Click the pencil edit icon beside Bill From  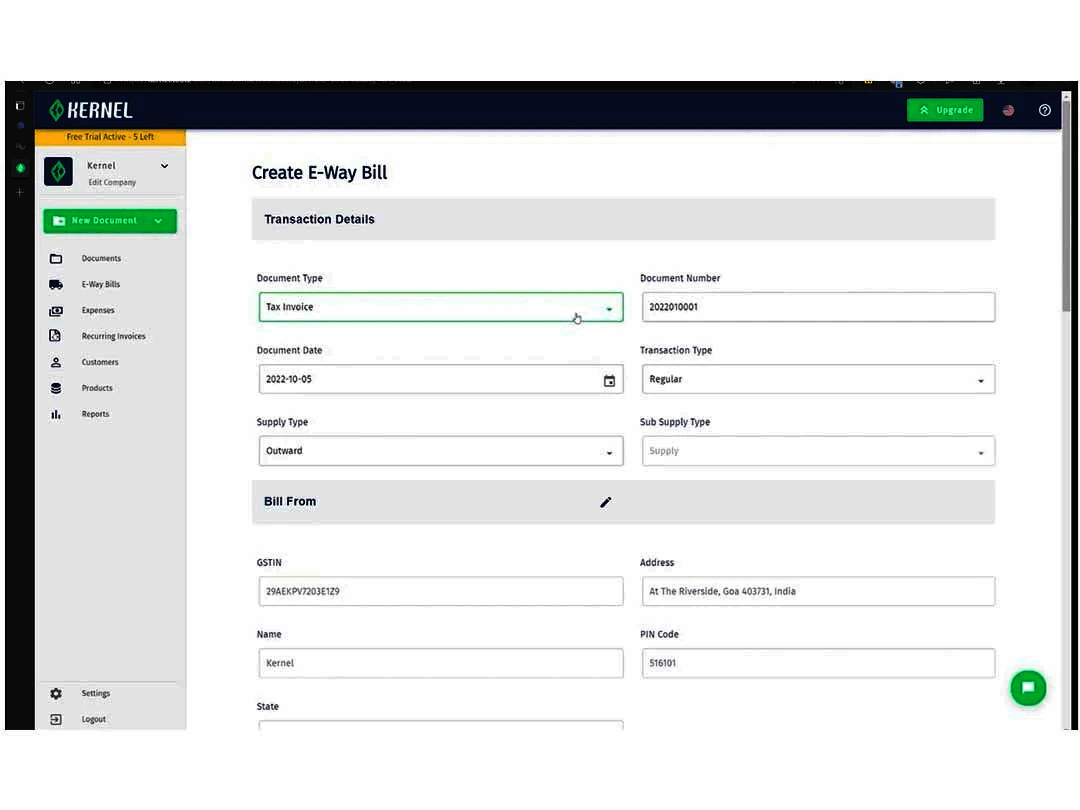pos(605,502)
